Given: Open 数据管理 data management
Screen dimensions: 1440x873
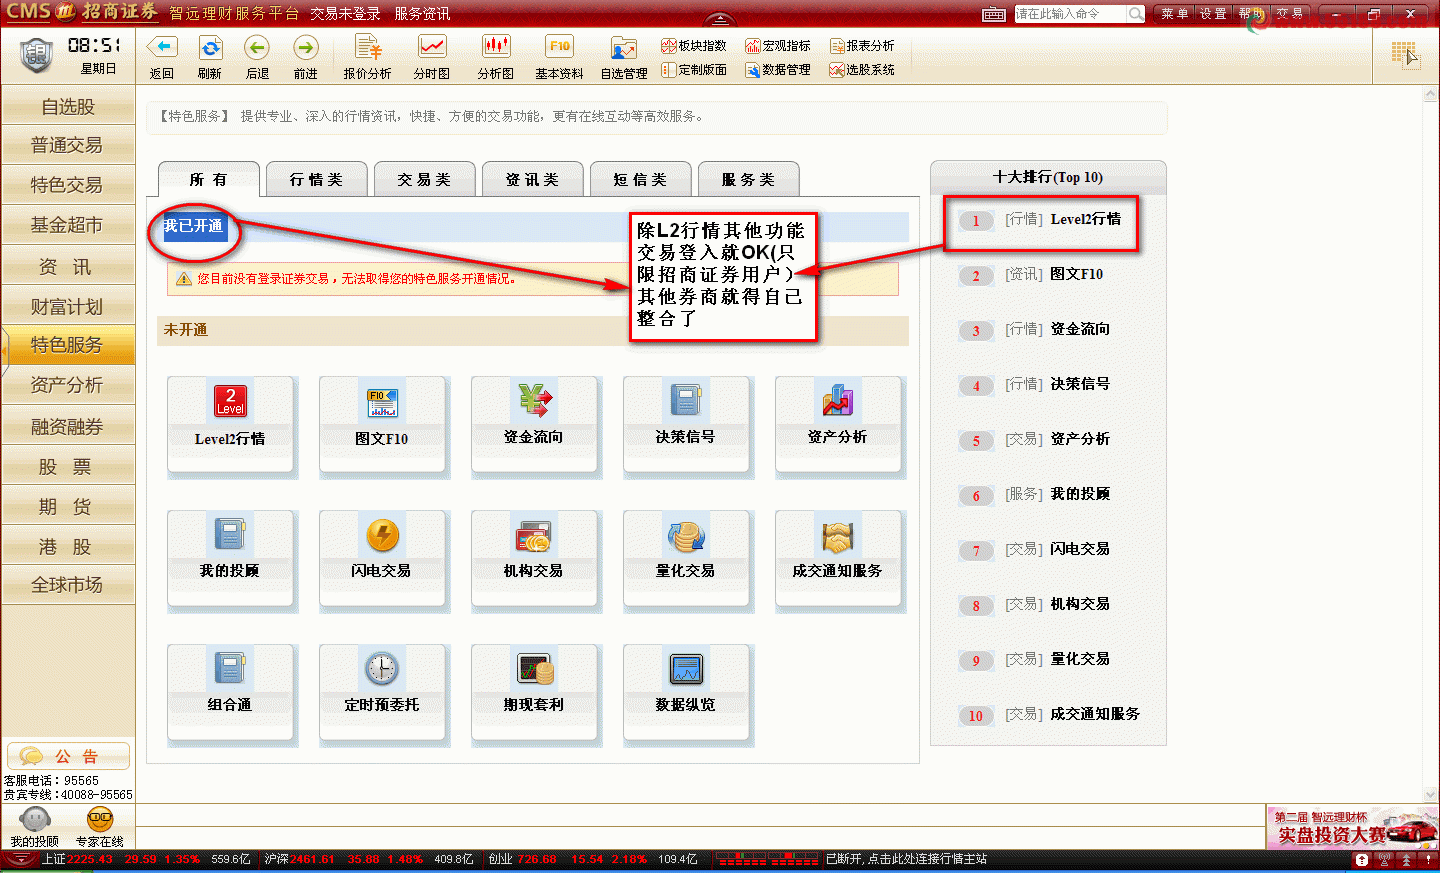Looking at the screenshot, I should coord(778,70).
